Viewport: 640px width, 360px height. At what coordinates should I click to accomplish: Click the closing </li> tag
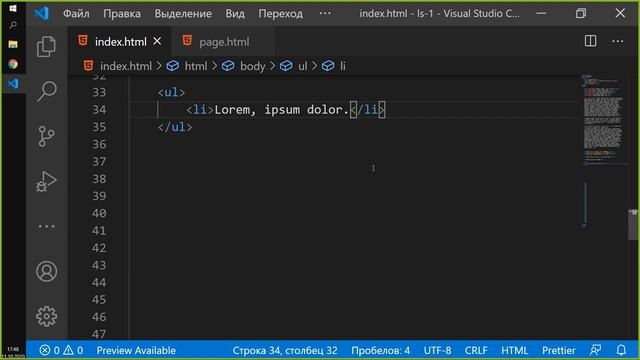367,109
